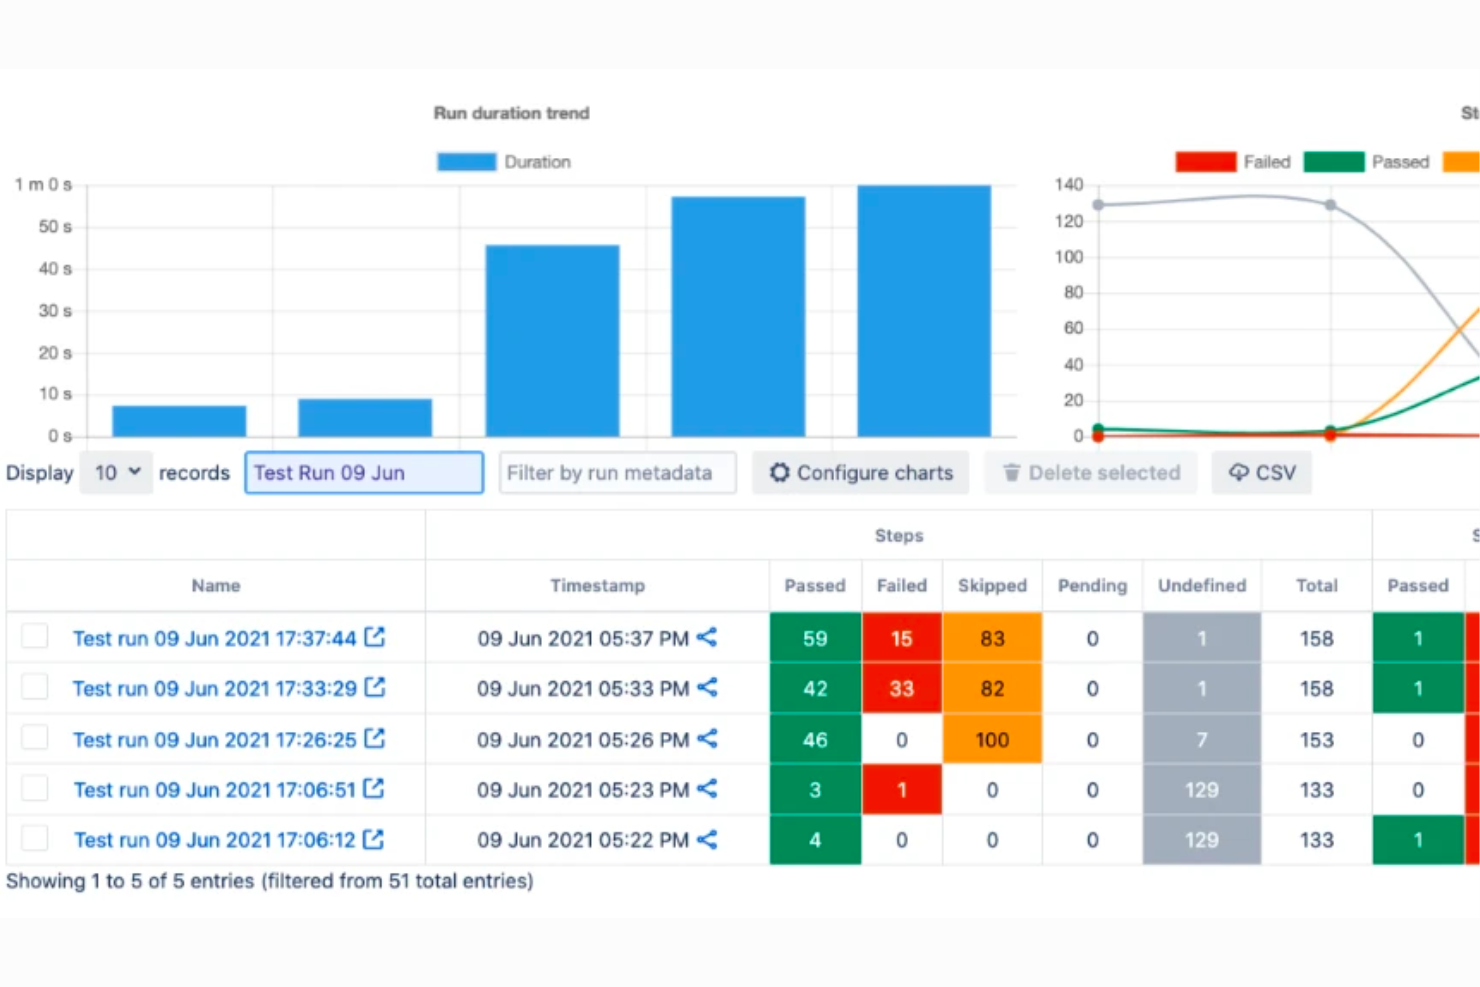Open the Test run 09 Jun 2021 17:06:51 link
This screenshot has width=1480, height=987.
point(215,788)
